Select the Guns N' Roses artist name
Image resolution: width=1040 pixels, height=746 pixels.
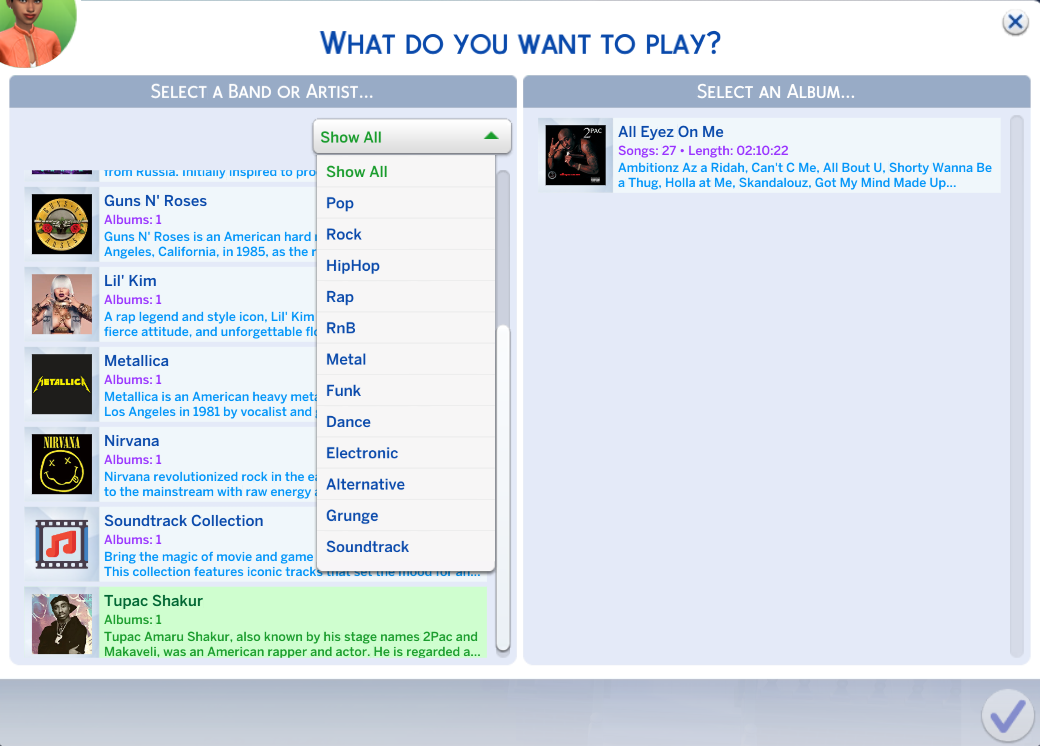pos(155,201)
